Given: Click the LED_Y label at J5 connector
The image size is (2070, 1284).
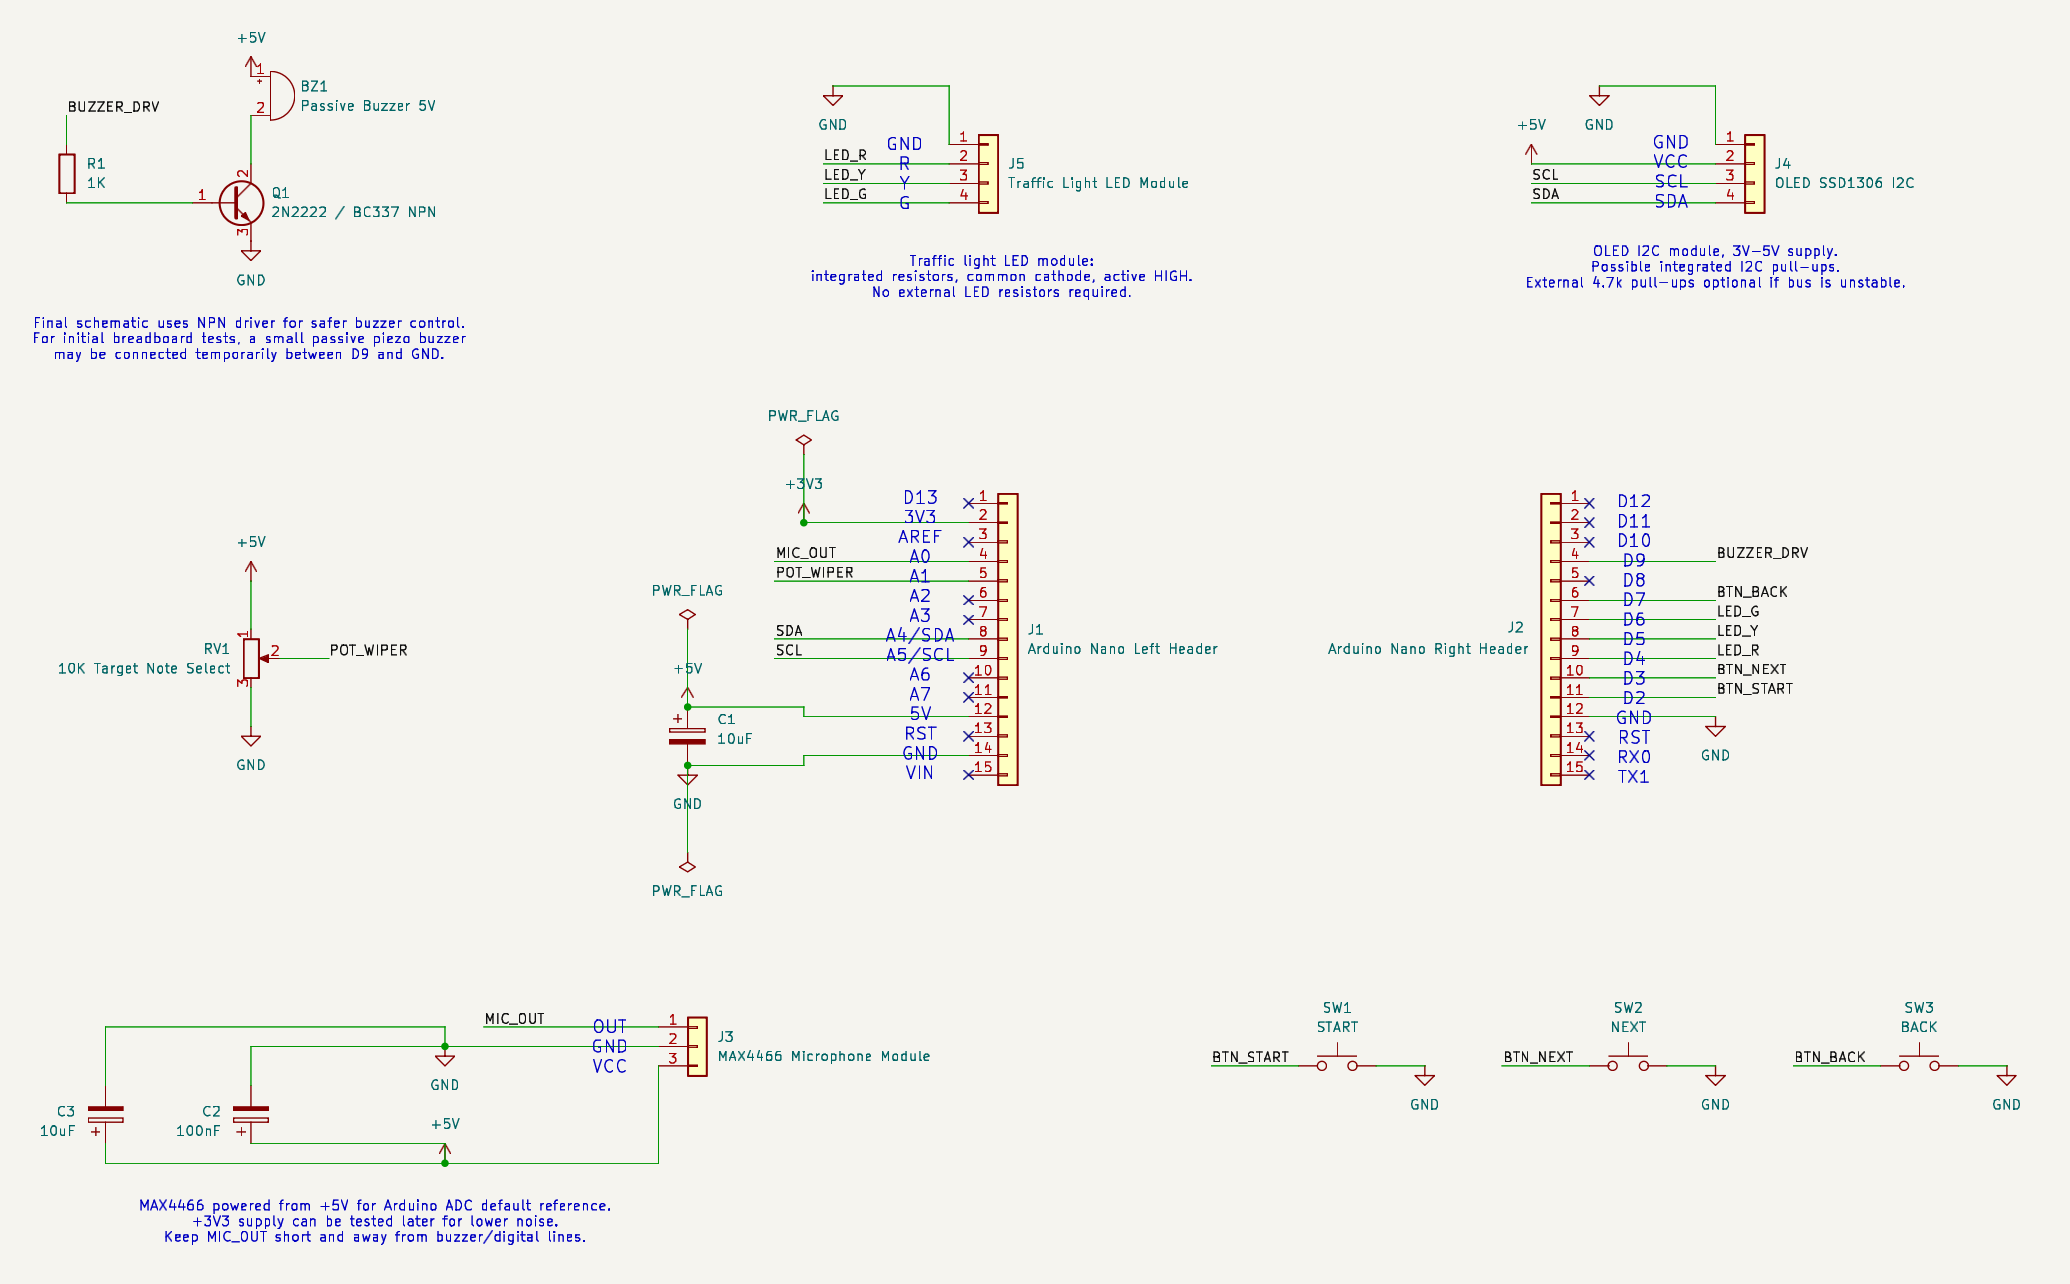Looking at the screenshot, I should pos(845,175).
